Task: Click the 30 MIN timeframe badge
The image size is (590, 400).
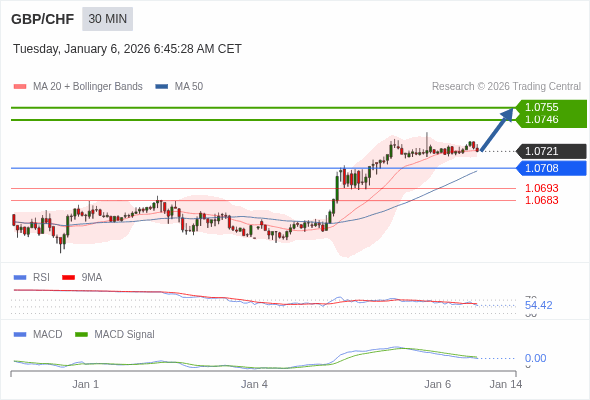Action: click(x=107, y=19)
